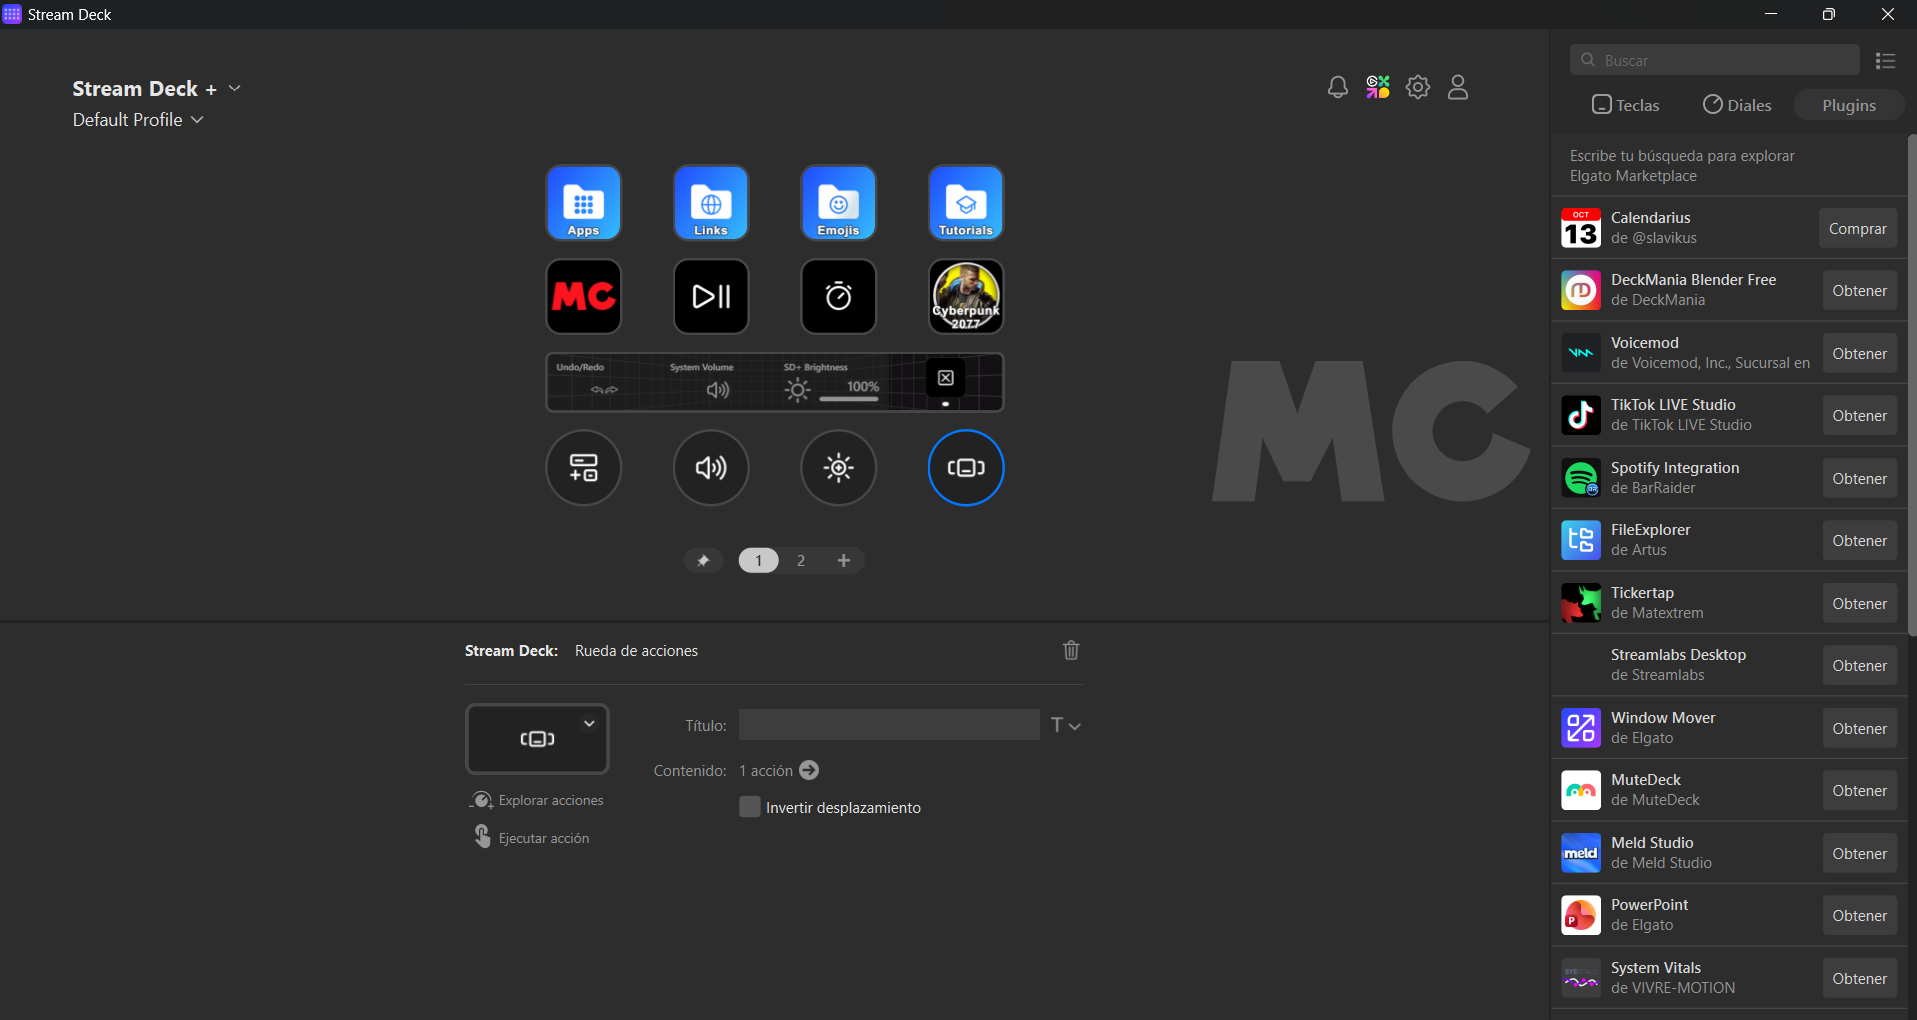Pin the current page

click(x=703, y=561)
